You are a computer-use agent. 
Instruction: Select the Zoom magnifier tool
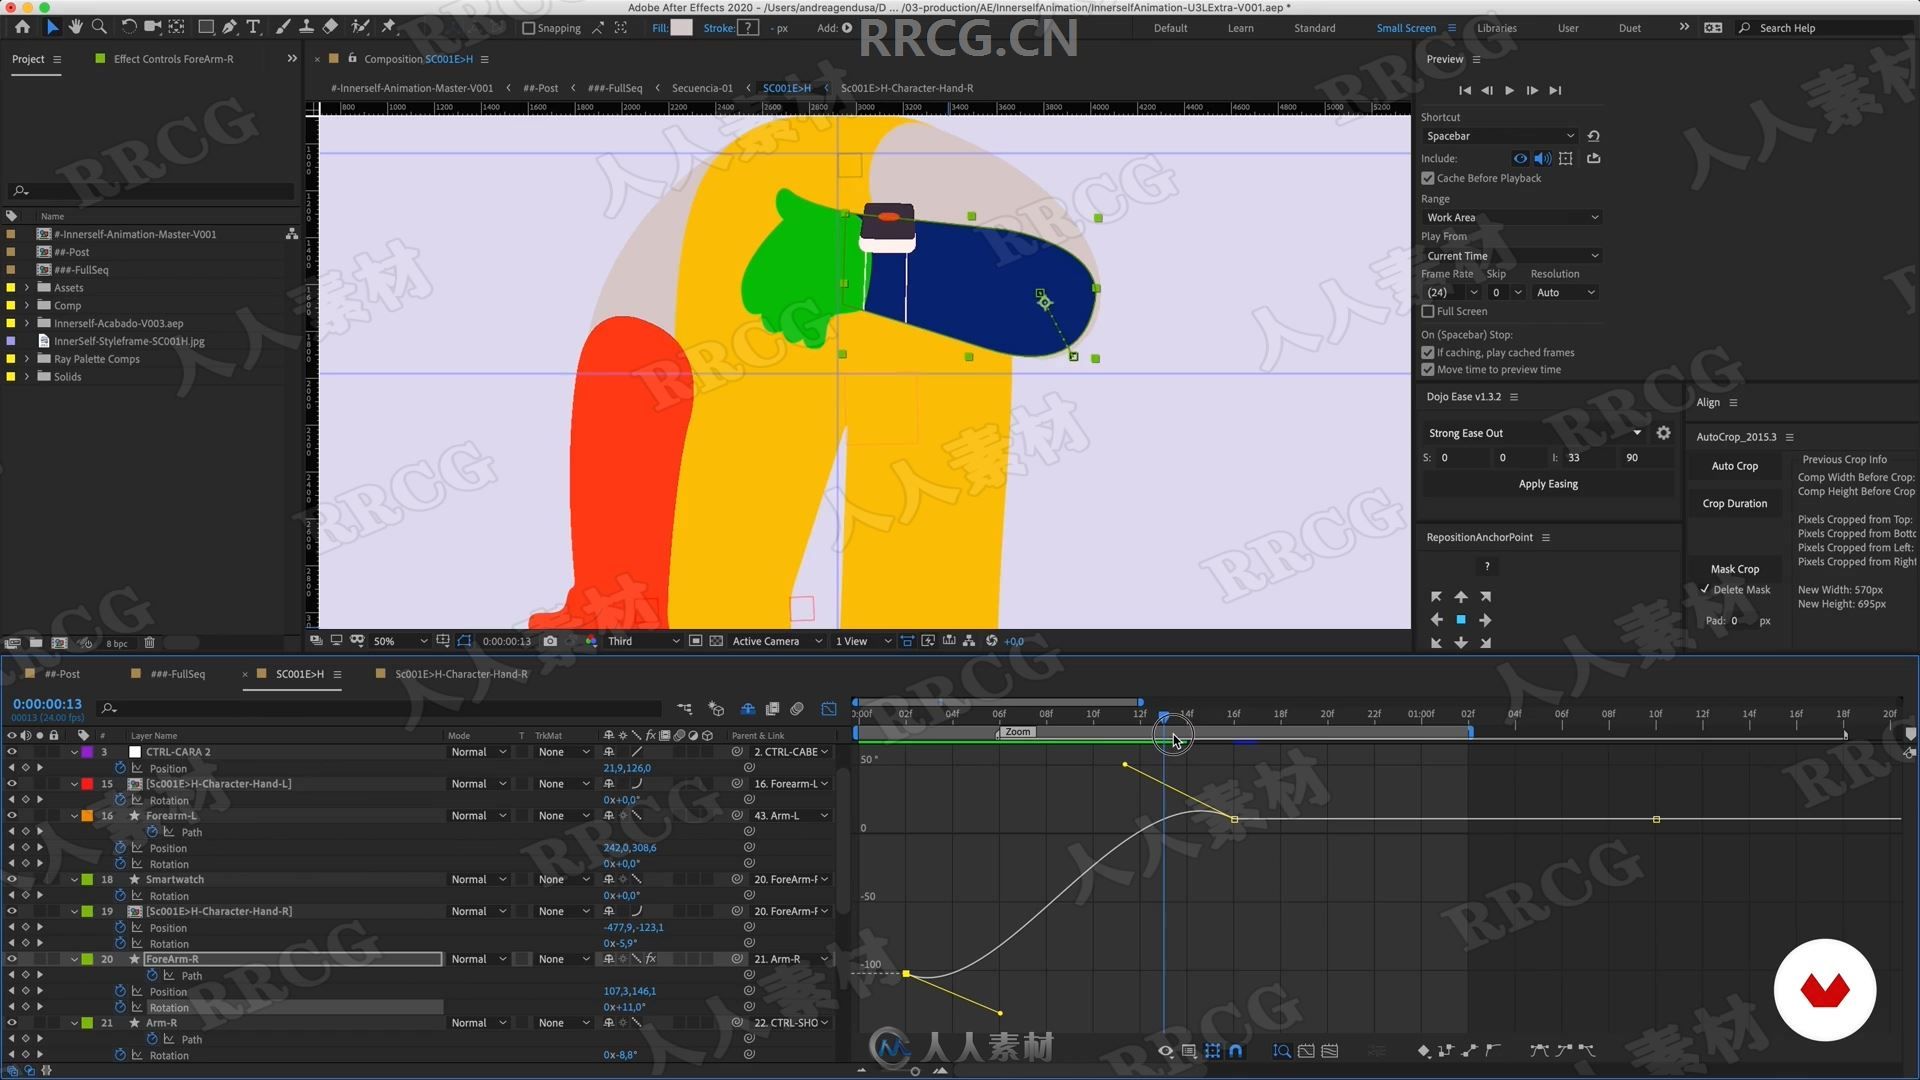tap(99, 27)
